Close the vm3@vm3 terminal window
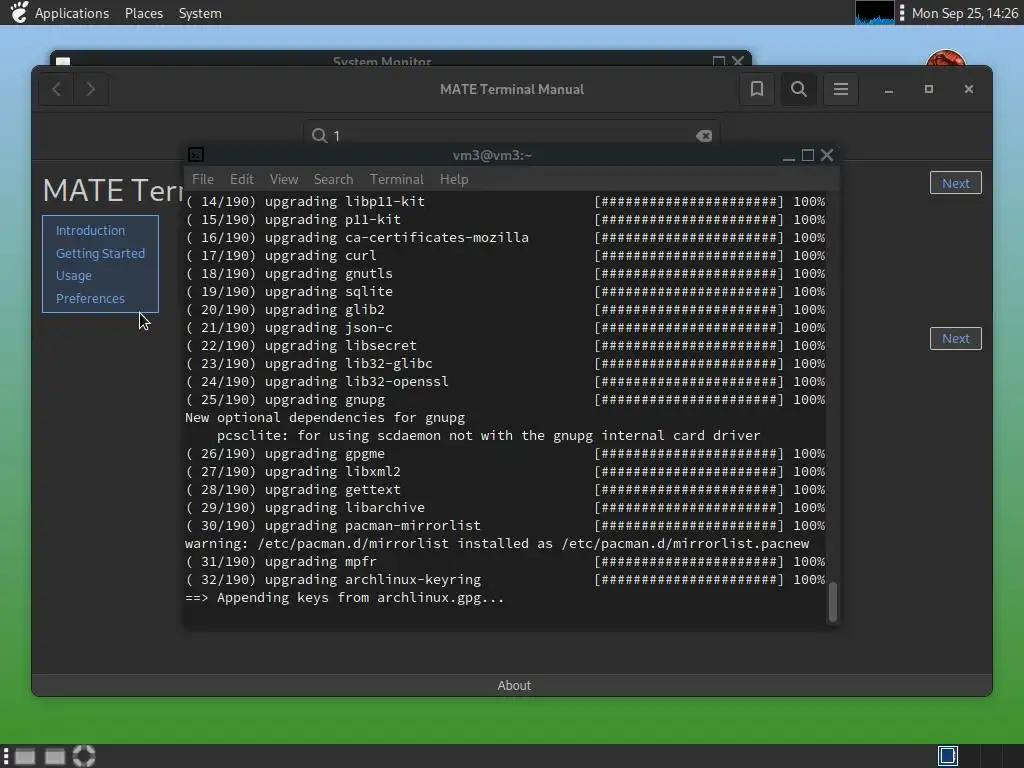1024x768 pixels. (x=827, y=155)
